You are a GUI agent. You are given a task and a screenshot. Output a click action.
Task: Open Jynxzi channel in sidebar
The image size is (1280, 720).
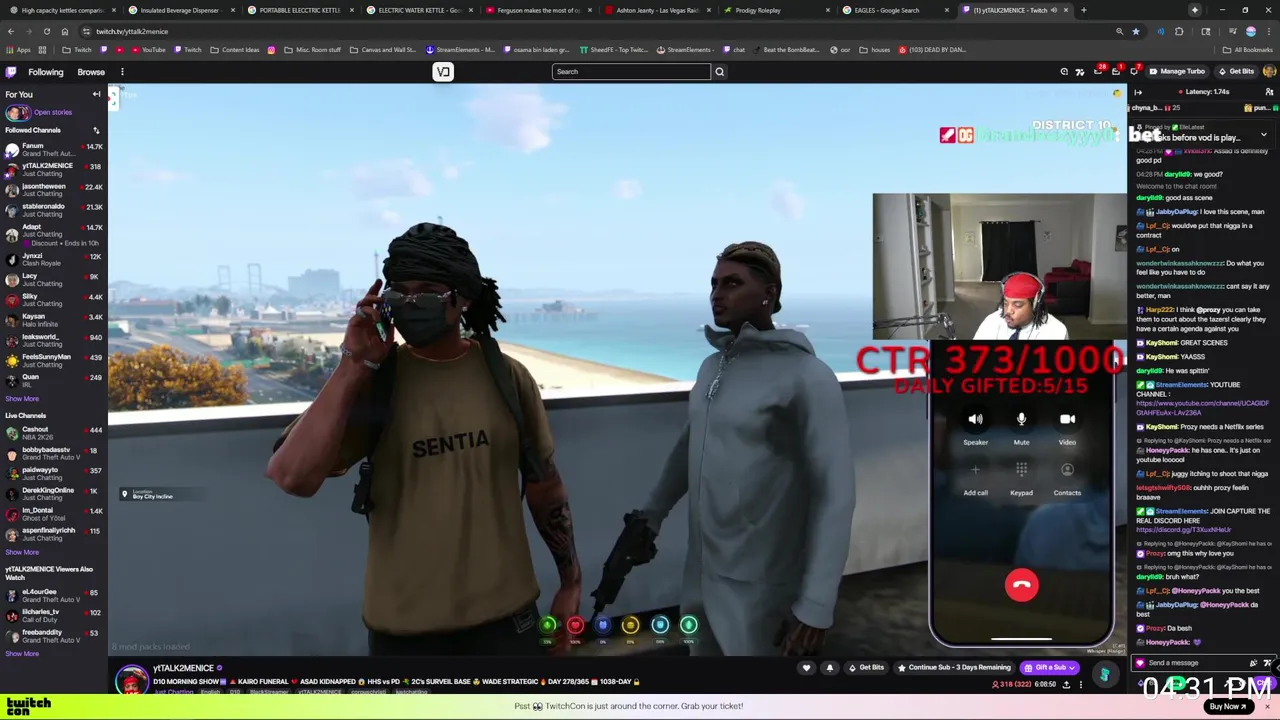tap(52, 259)
